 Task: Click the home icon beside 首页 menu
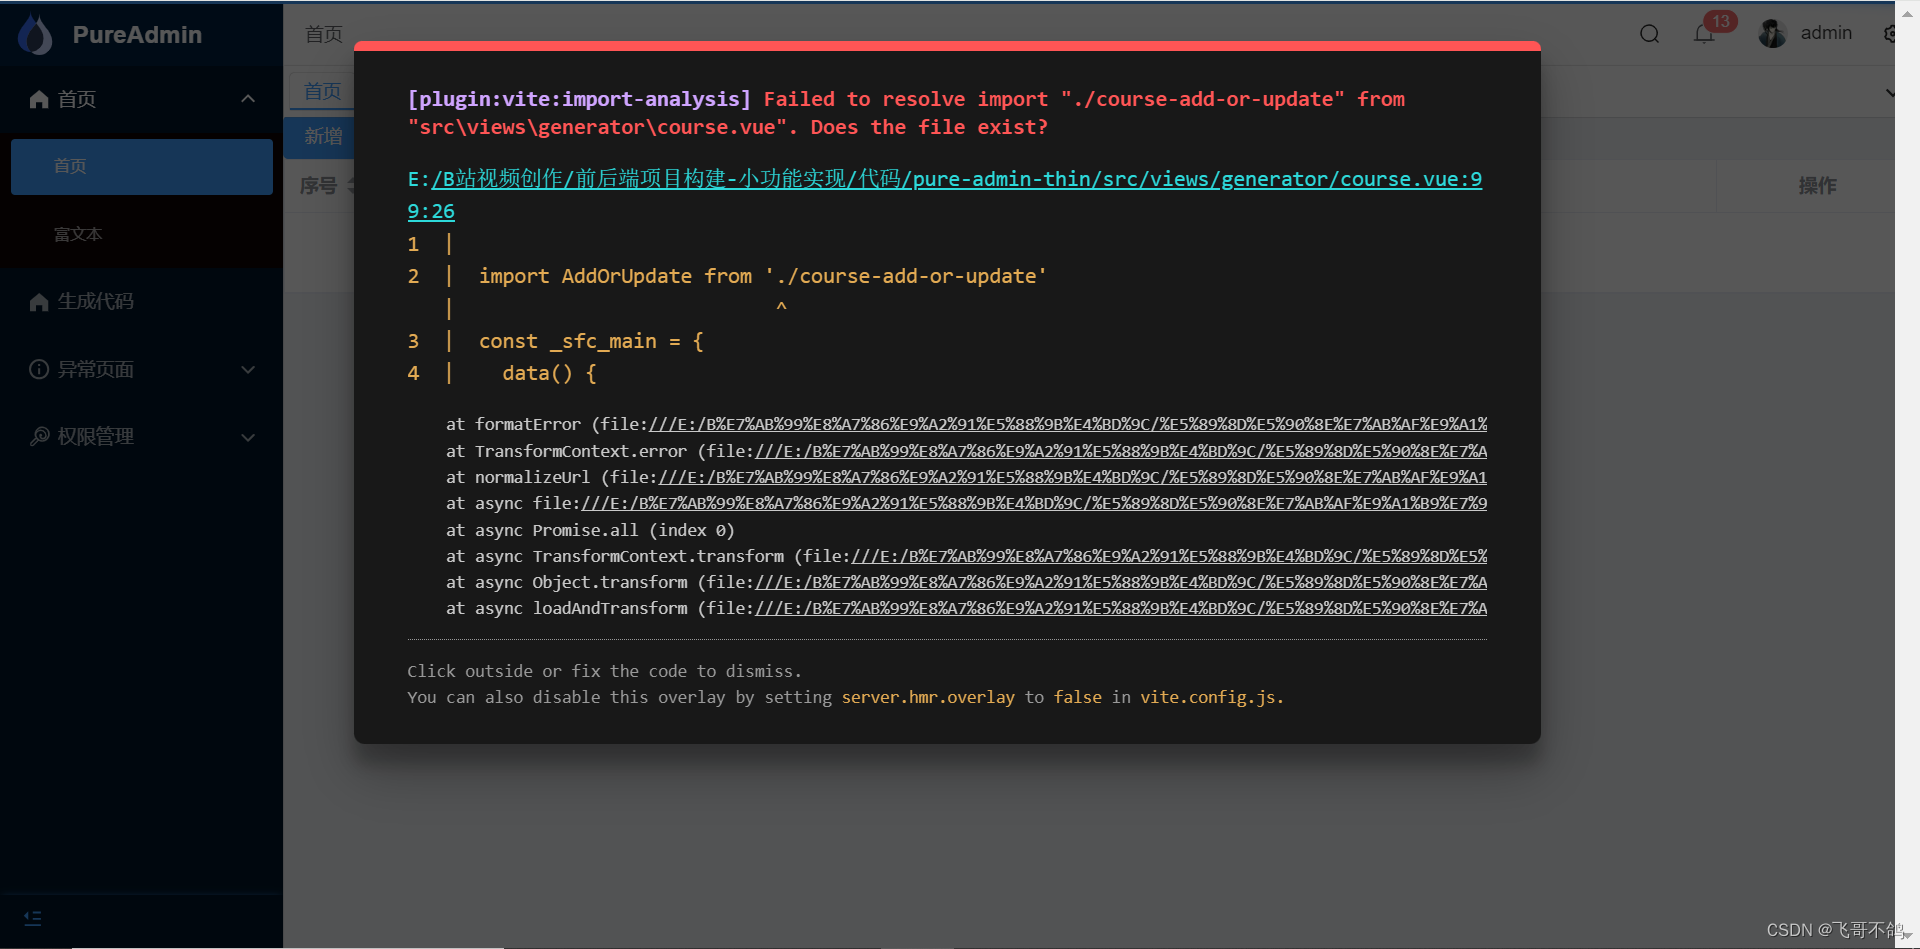[39, 99]
